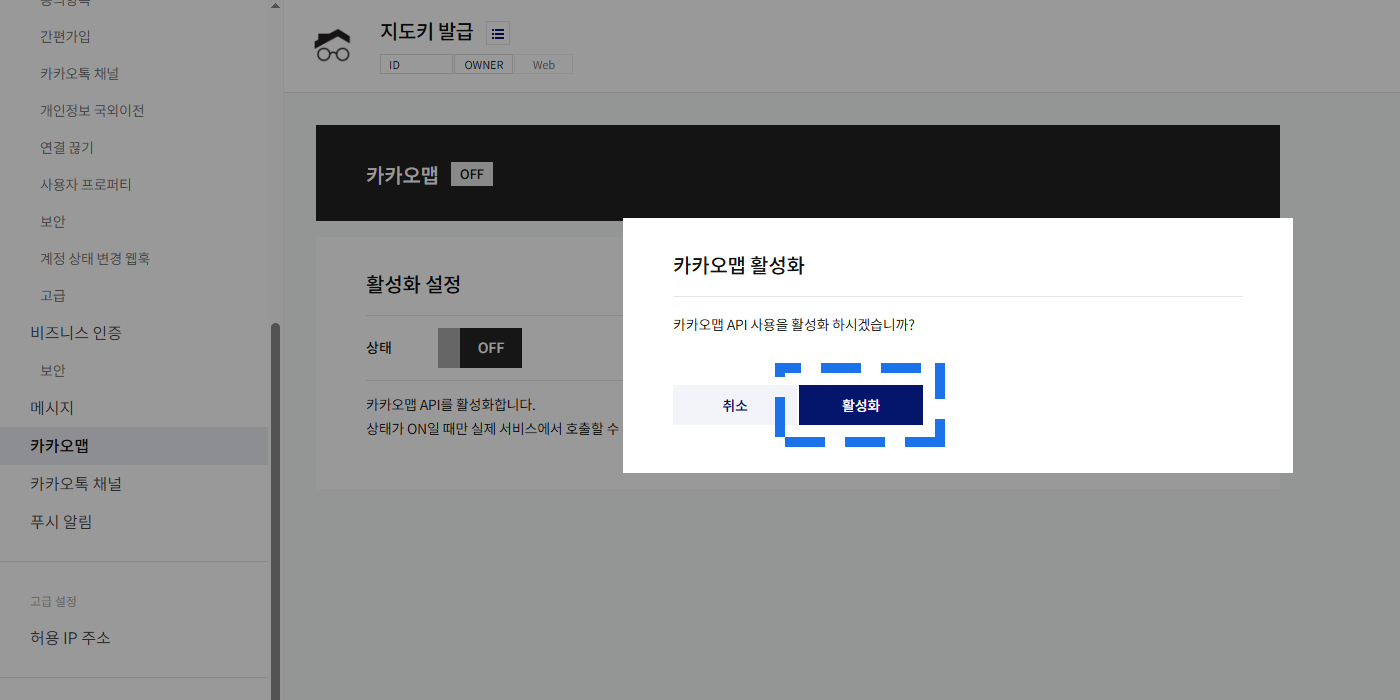Click the 지도키 발급 app title

click(427, 31)
